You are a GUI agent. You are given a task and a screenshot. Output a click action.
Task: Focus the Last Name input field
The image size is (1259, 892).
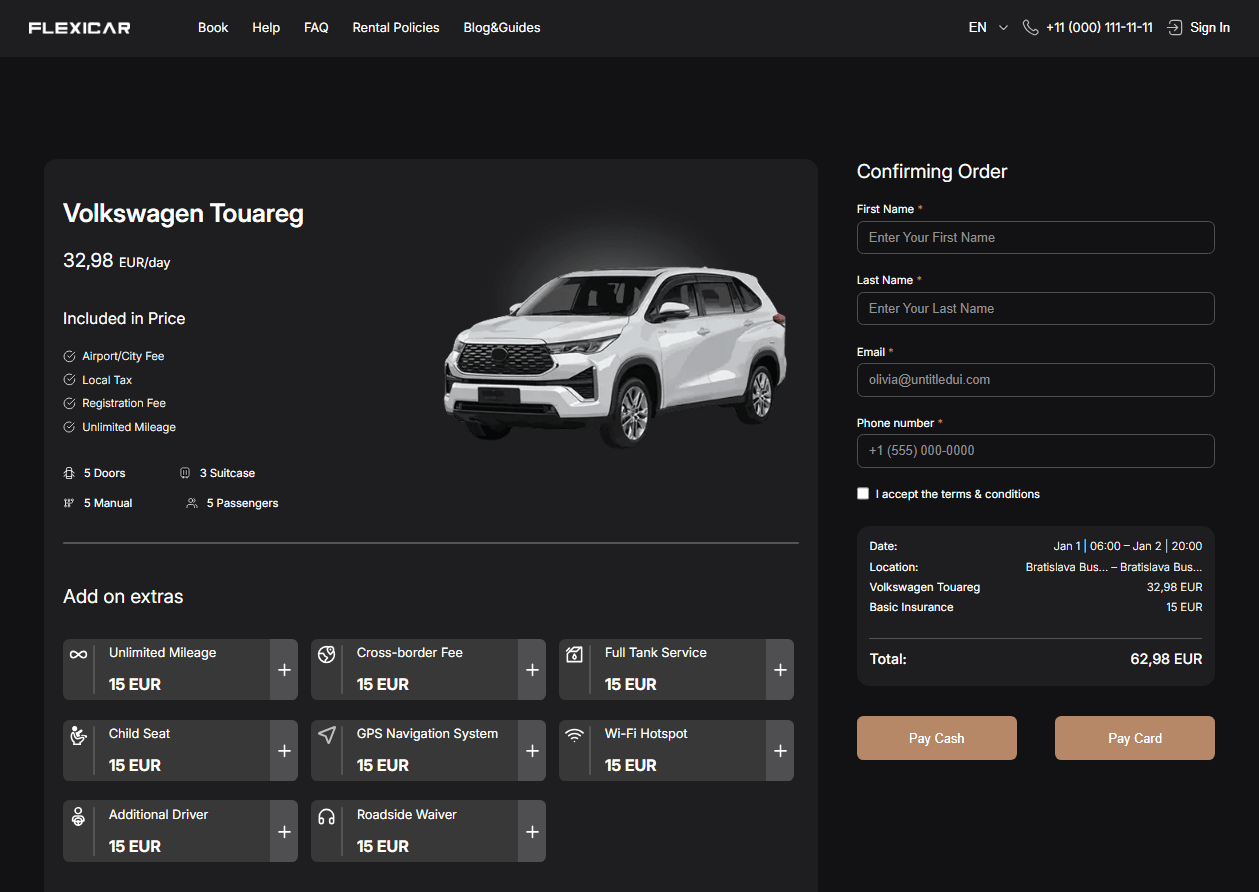coord(1036,309)
